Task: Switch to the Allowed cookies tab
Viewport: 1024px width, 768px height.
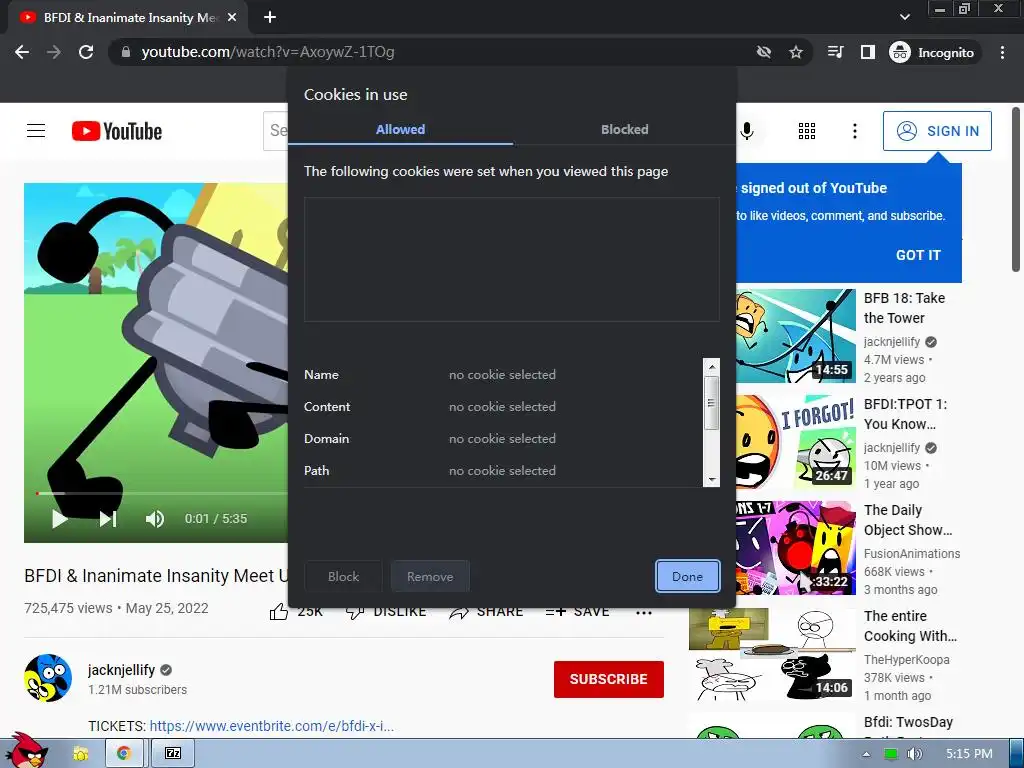Action: (x=400, y=129)
